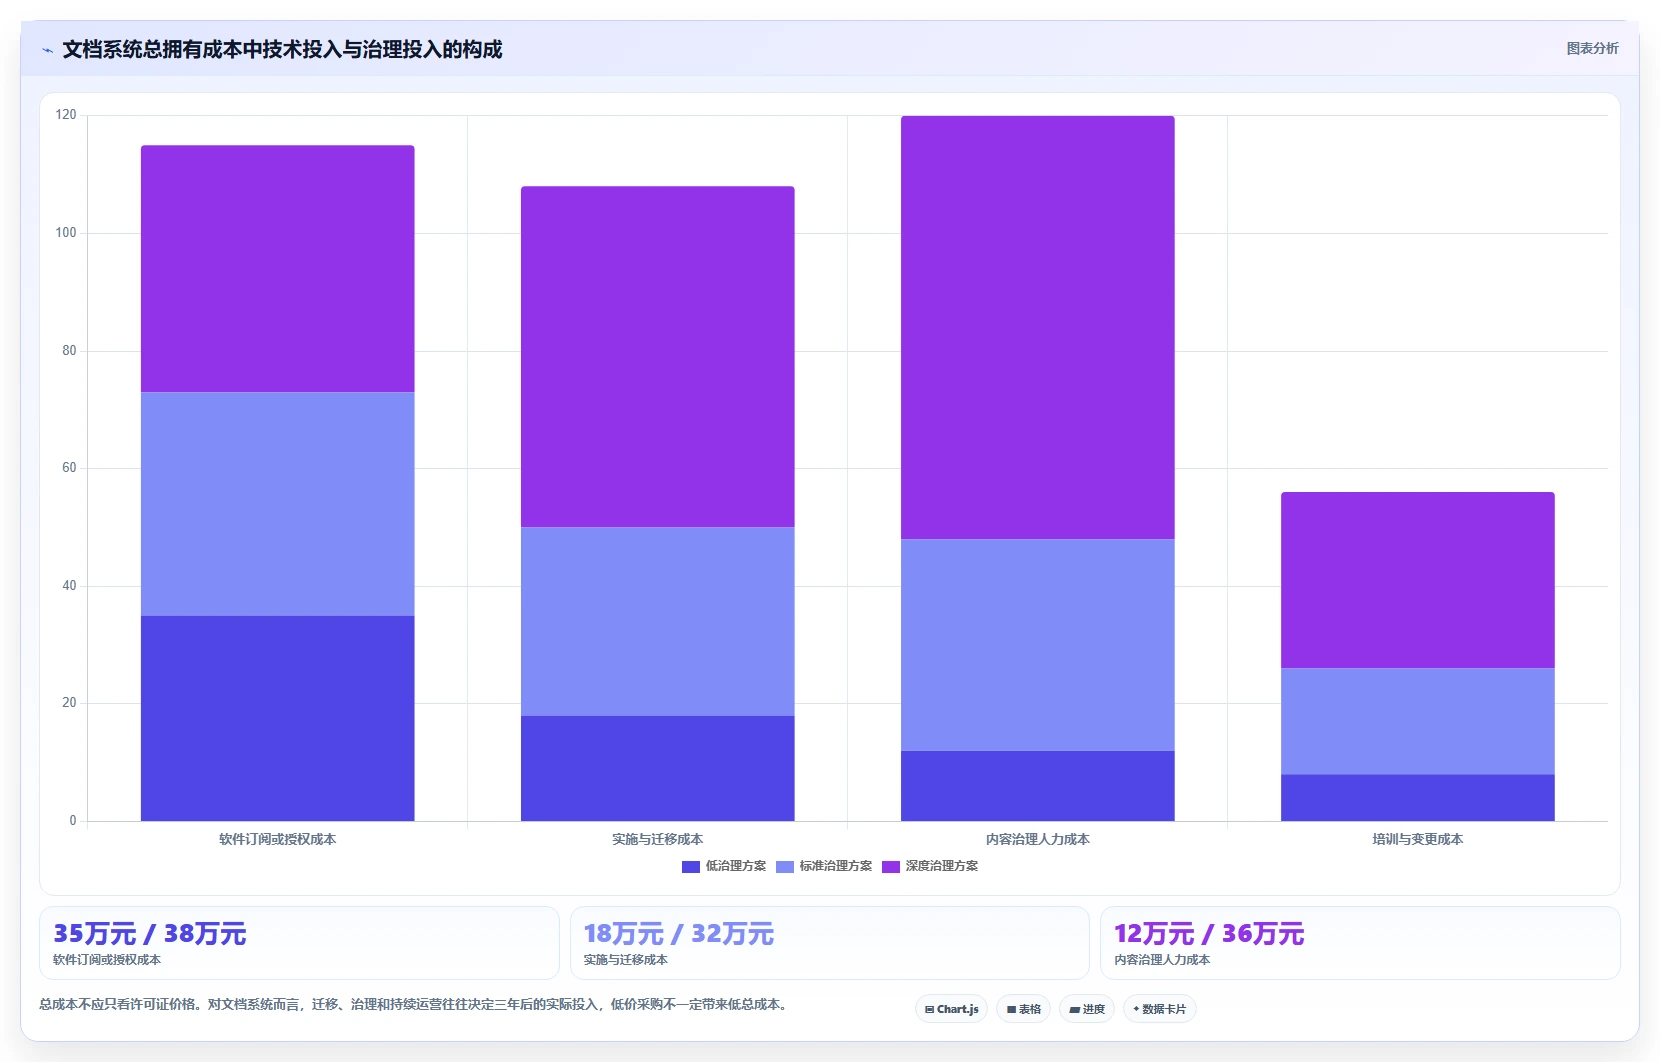Click the 软件订阅或授权成本 x-axis label
Image resolution: width=1660 pixels, height=1062 pixels.
(x=277, y=839)
